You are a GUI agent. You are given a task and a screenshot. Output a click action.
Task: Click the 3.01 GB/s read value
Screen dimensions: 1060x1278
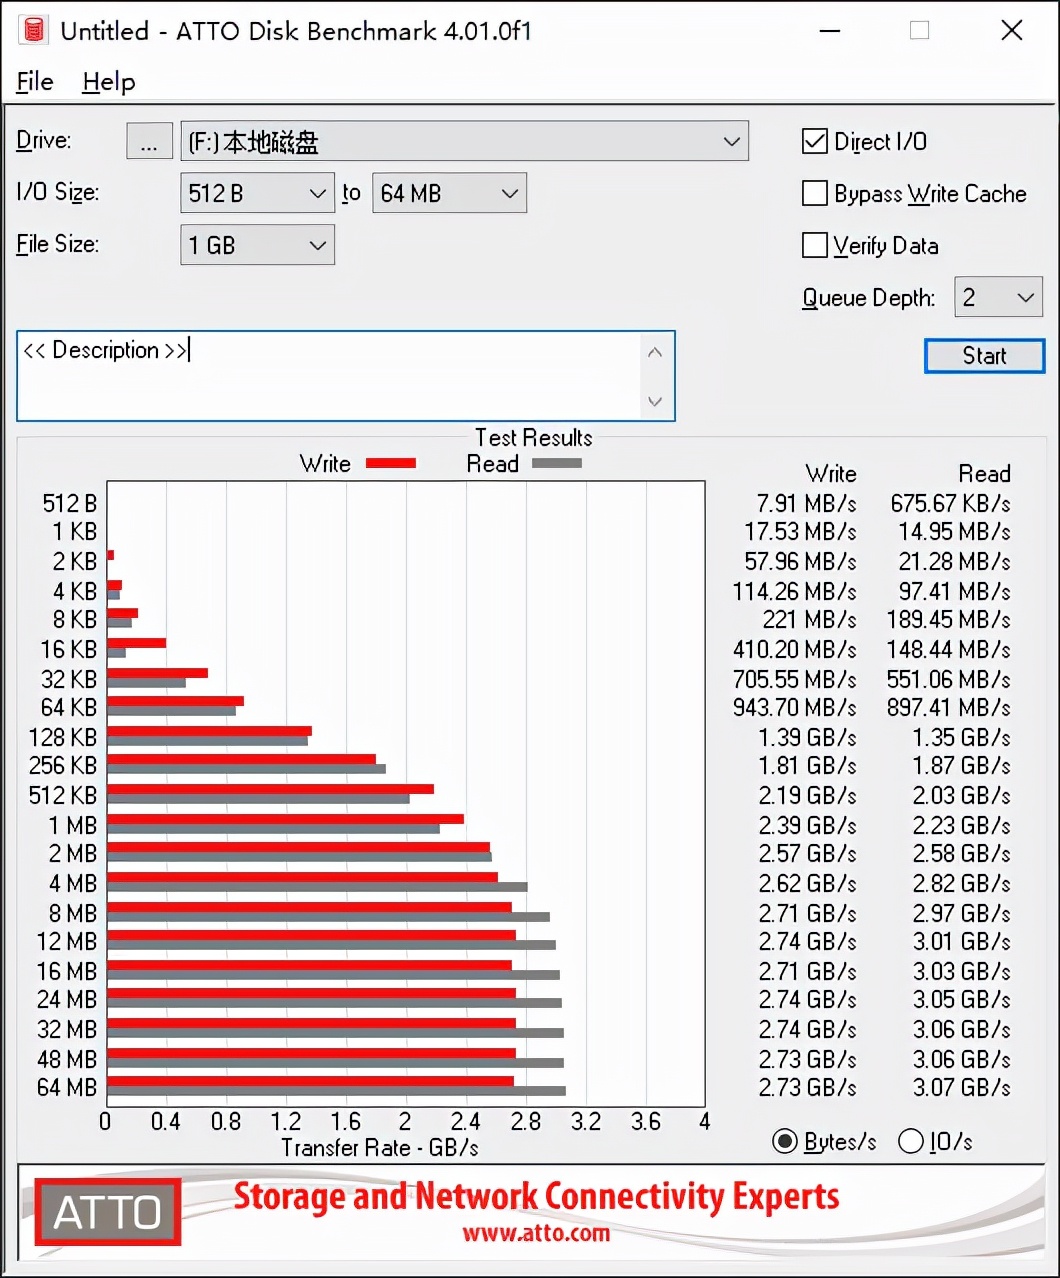(x=961, y=942)
